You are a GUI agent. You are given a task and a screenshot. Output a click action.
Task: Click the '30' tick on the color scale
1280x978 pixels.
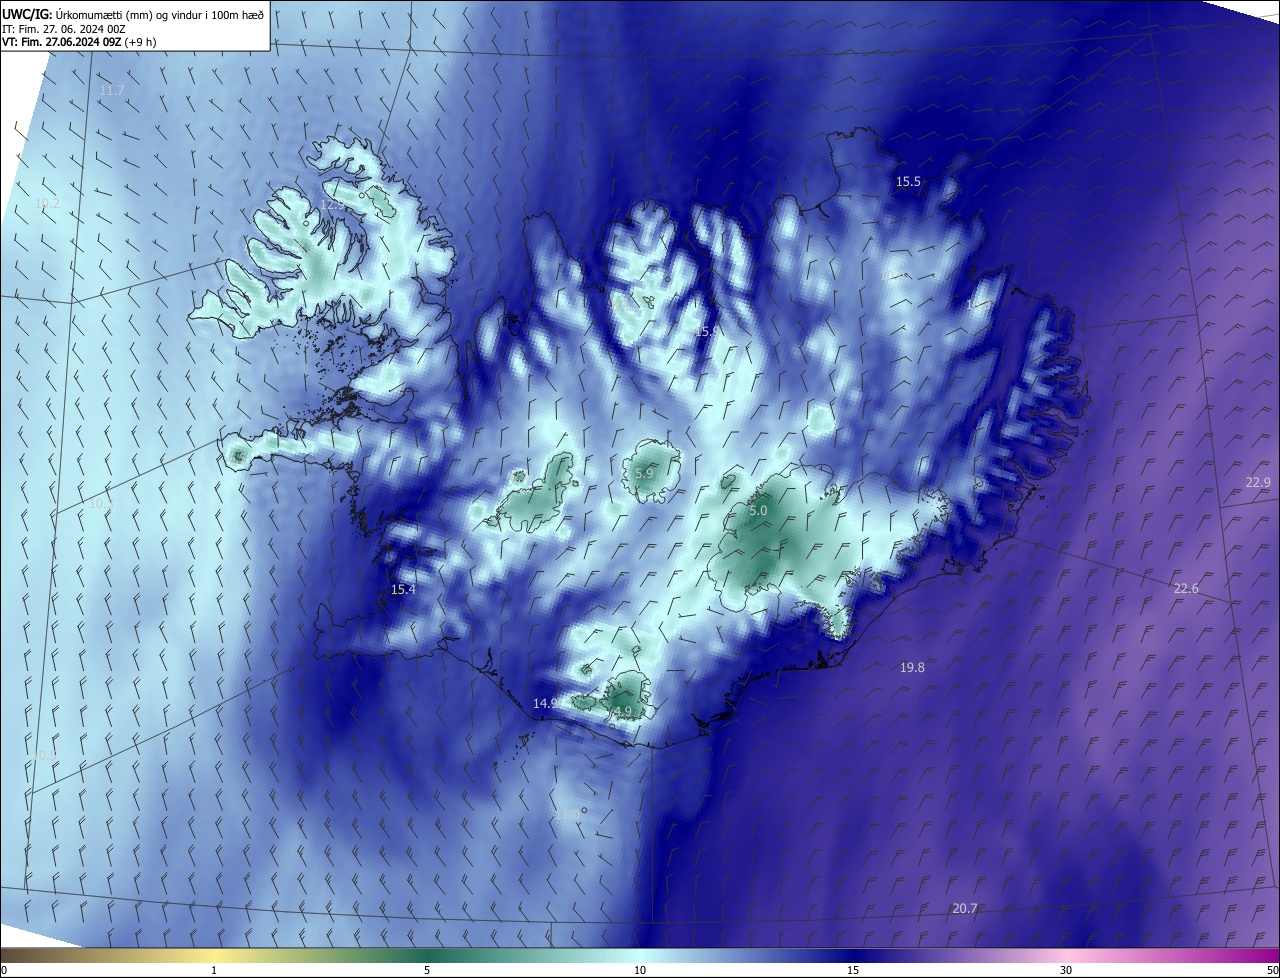point(1066,970)
